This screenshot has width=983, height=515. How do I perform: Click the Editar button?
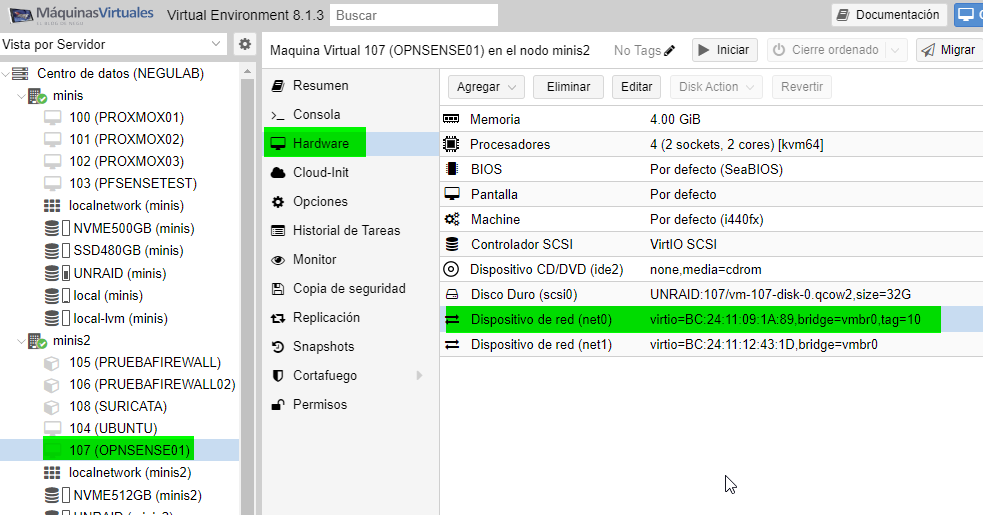(x=636, y=87)
